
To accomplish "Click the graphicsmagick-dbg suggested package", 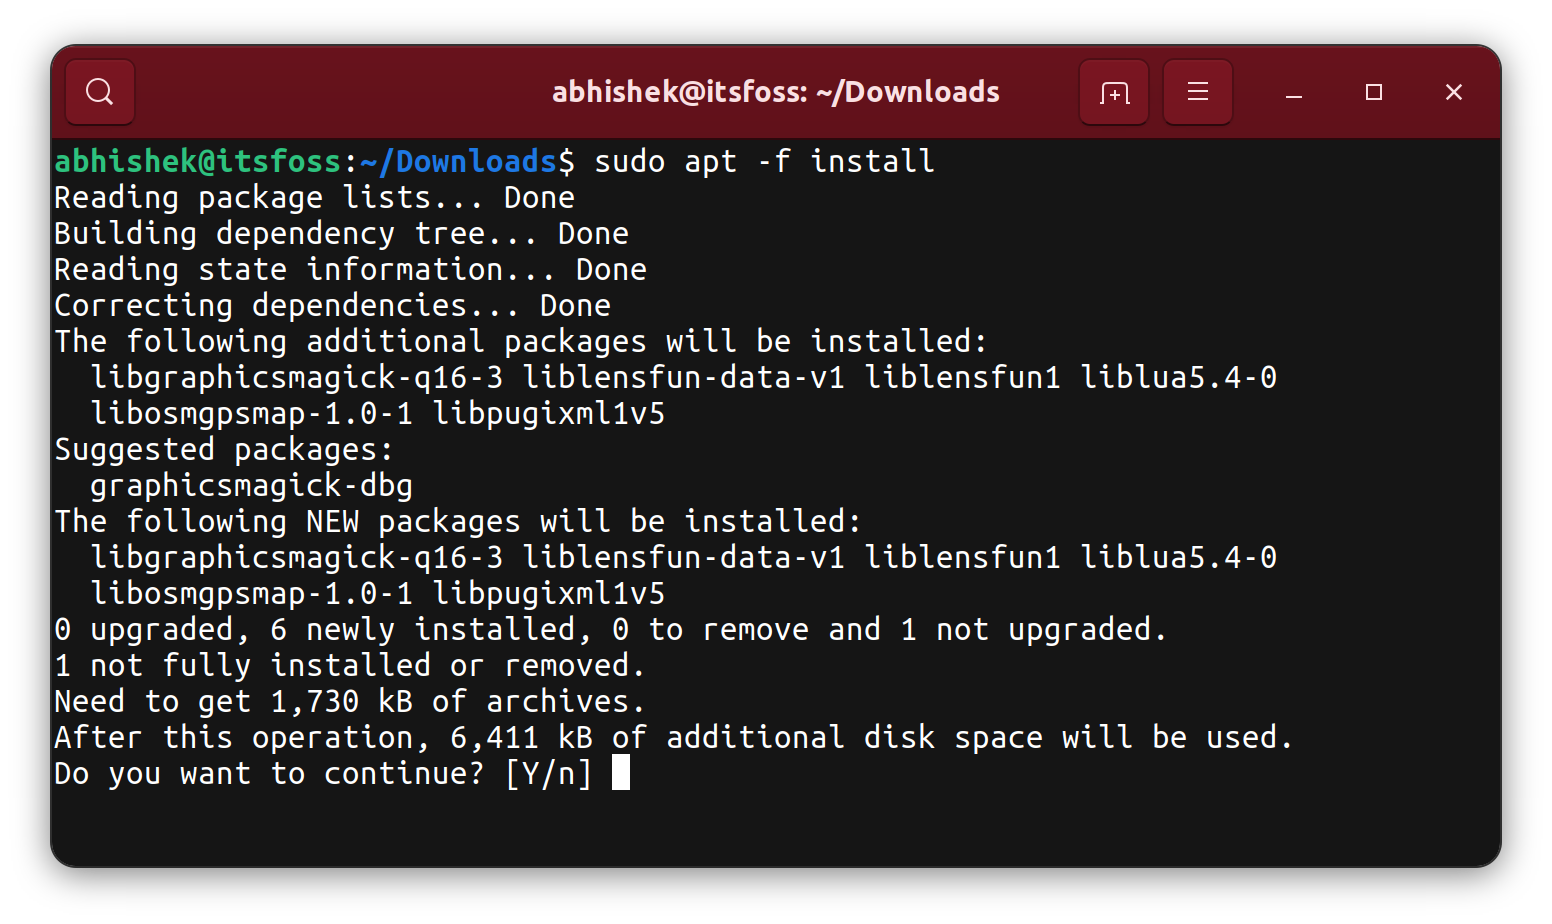I will (250, 485).
